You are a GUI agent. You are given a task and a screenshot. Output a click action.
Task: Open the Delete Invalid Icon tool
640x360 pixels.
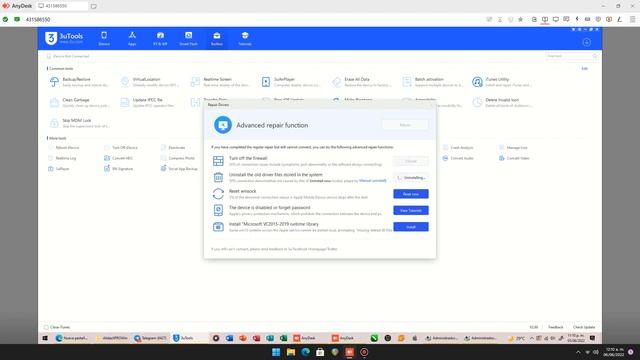pos(502,102)
